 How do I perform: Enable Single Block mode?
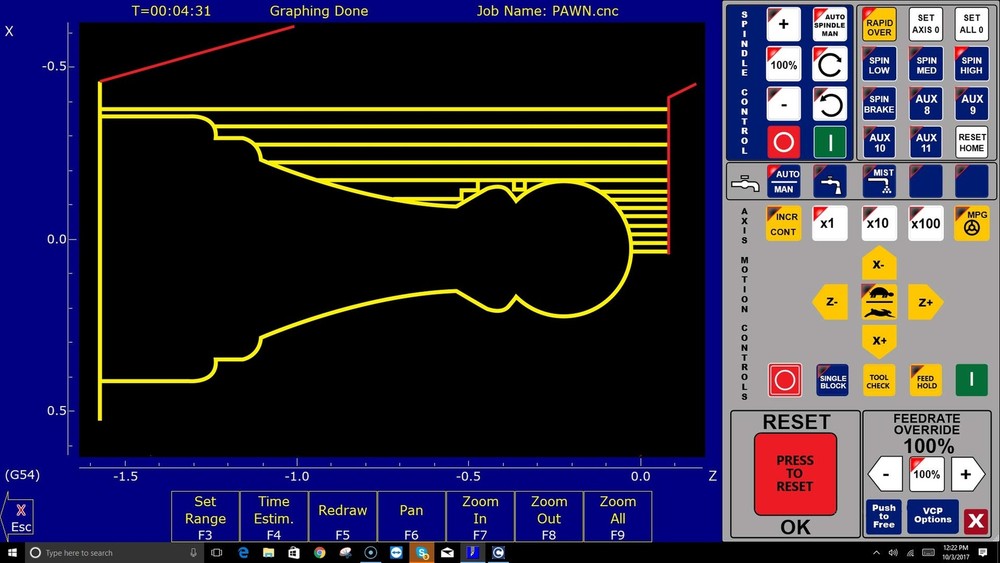click(832, 379)
